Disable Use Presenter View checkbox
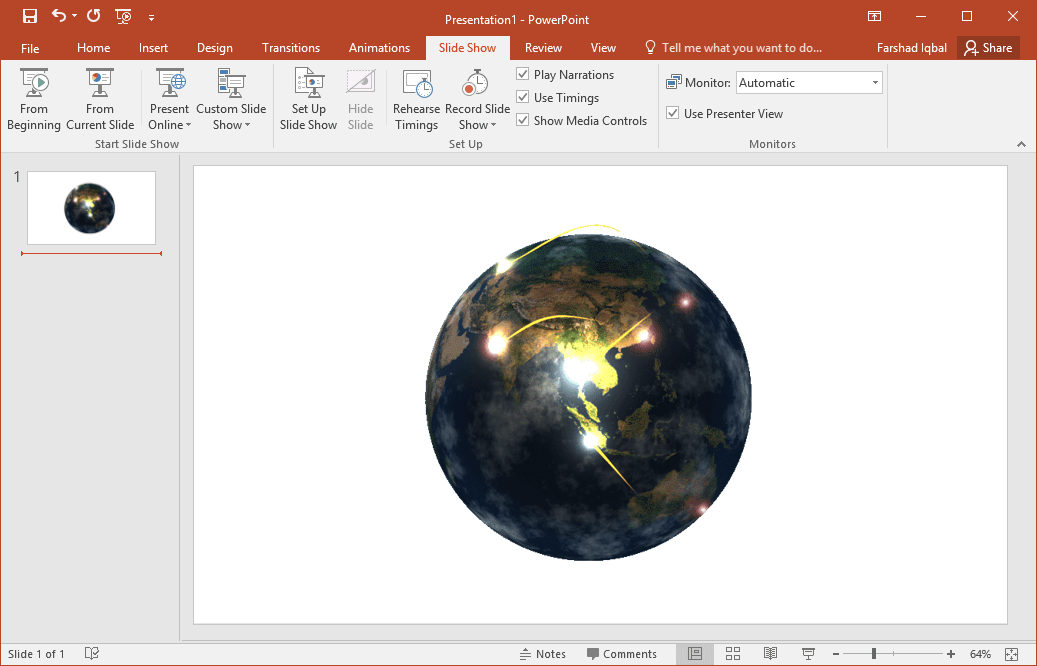Viewport: 1037px width, 666px height. (x=673, y=114)
